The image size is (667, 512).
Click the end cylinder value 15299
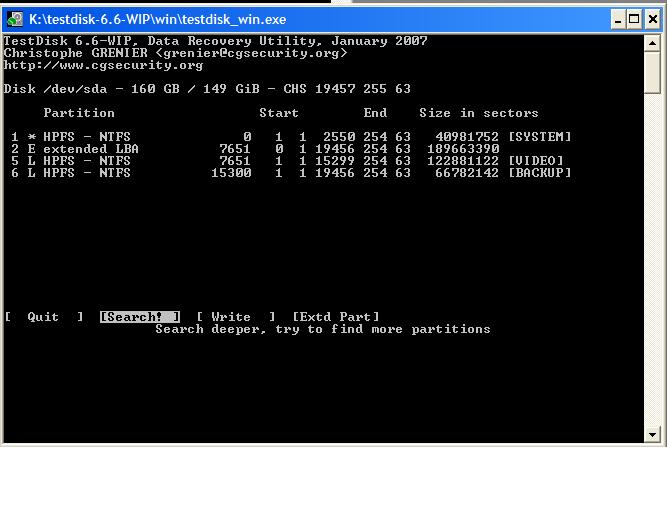click(x=335, y=161)
